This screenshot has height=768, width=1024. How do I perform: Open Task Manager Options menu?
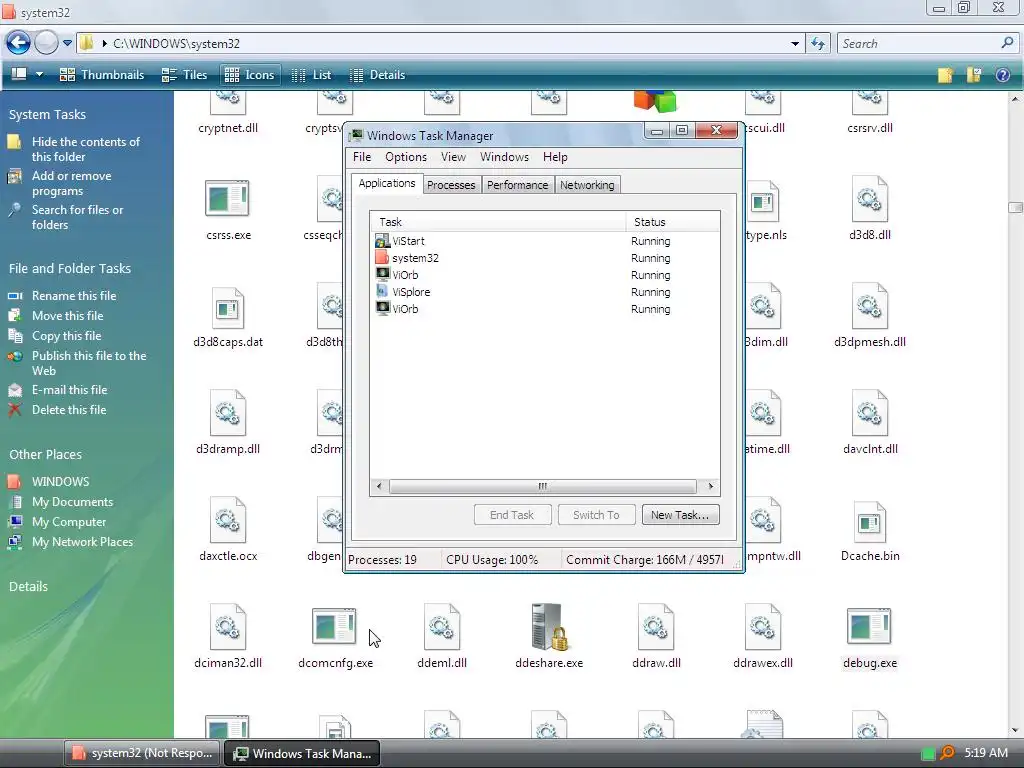point(406,157)
